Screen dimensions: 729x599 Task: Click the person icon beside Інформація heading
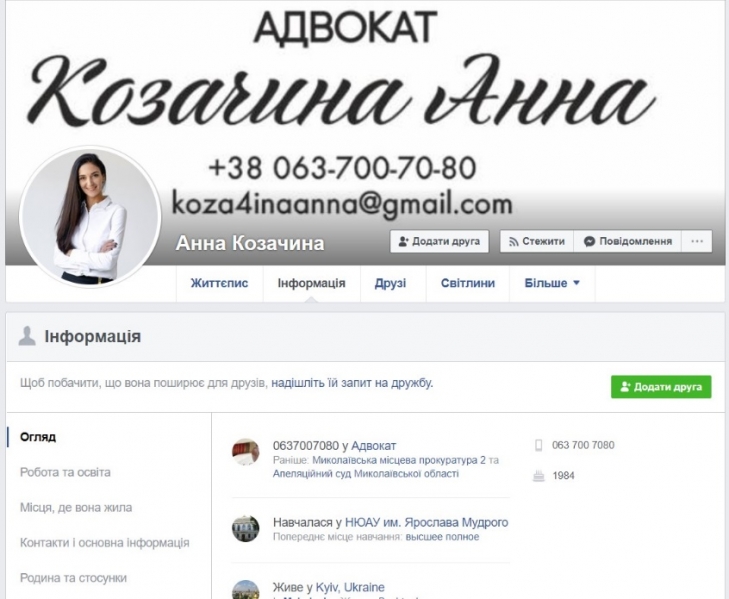[x=27, y=336]
